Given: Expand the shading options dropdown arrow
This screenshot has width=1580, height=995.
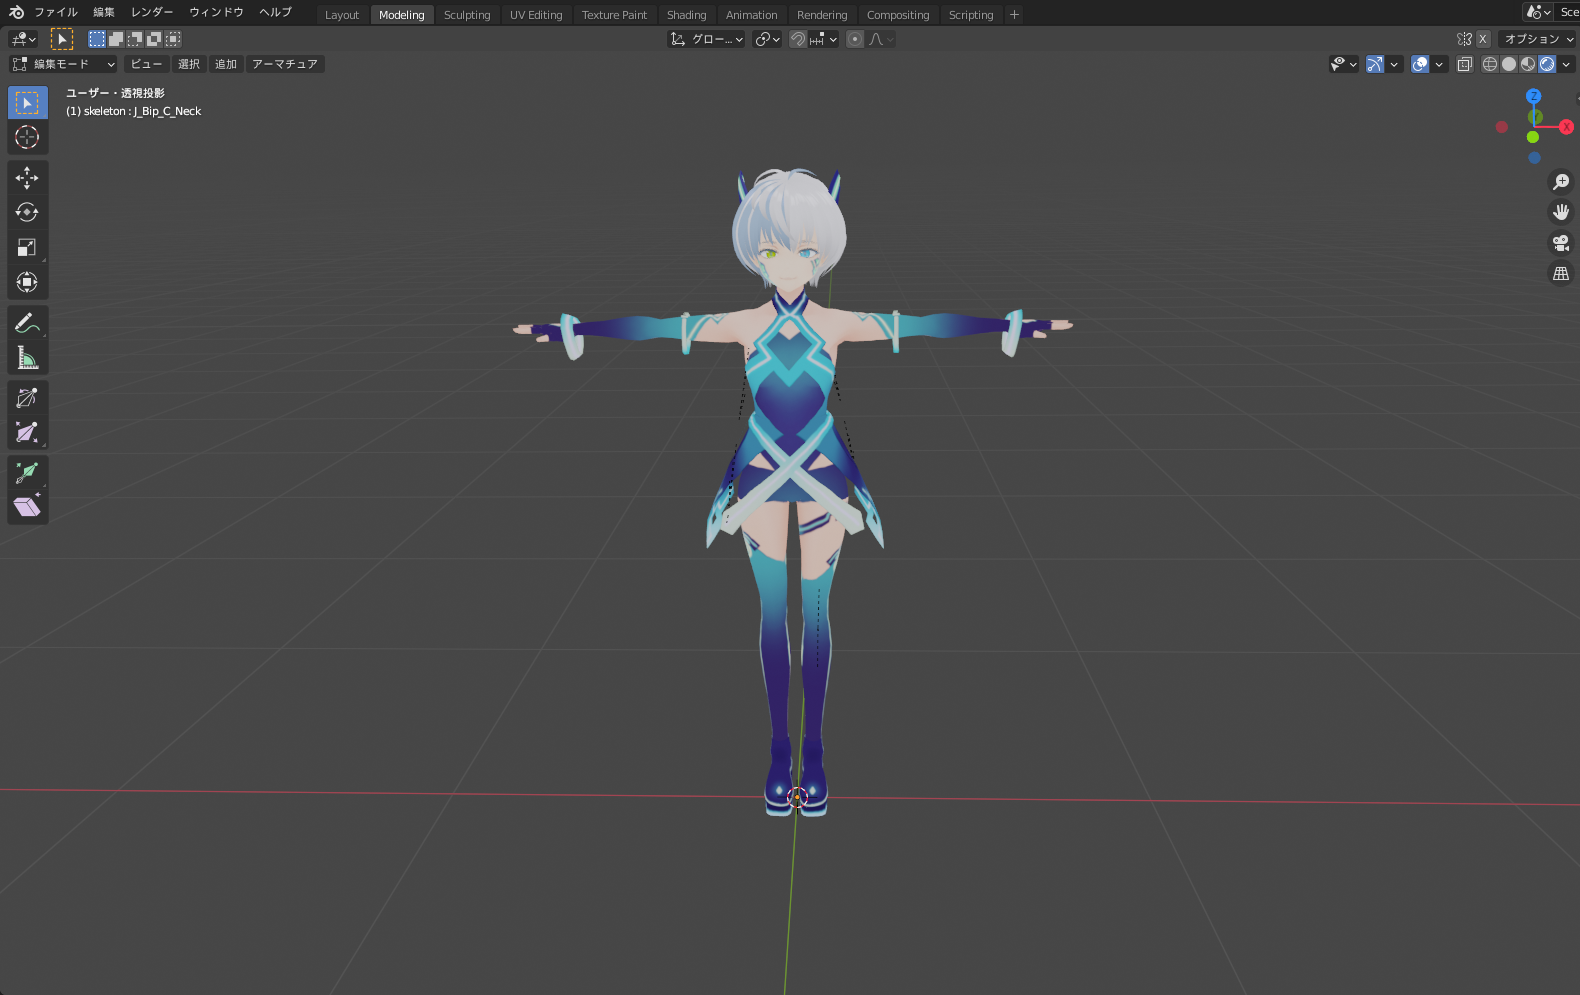Looking at the screenshot, I should (1566, 64).
